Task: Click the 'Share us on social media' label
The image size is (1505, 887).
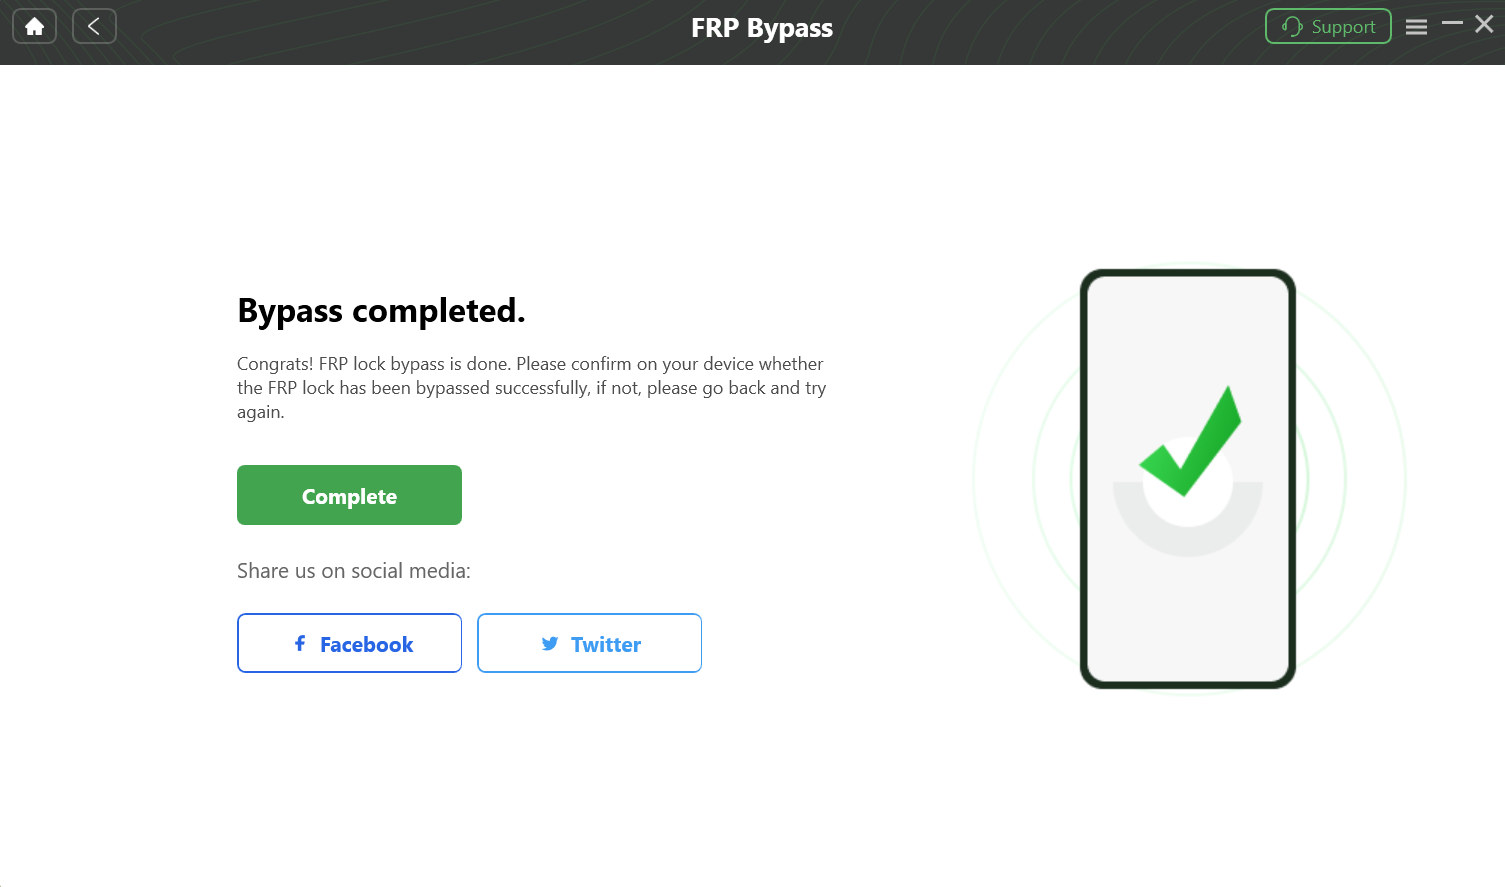Action: [x=352, y=570]
